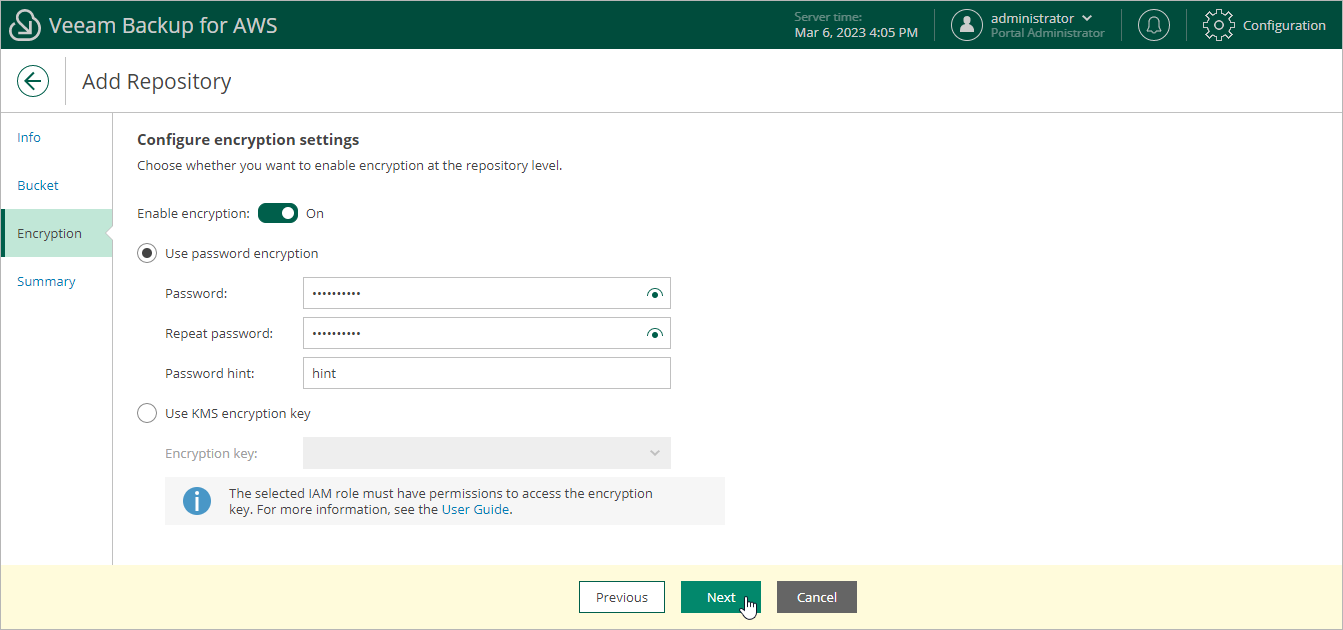This screenshot has width=1343, height=630.
Task: Open notifications via the bell icon
Action: tap(1153, 24)
